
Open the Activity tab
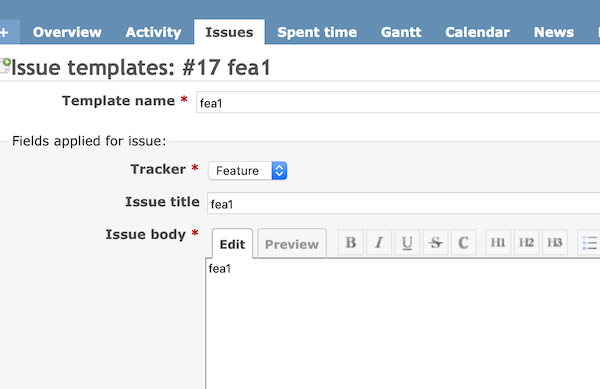153,32
